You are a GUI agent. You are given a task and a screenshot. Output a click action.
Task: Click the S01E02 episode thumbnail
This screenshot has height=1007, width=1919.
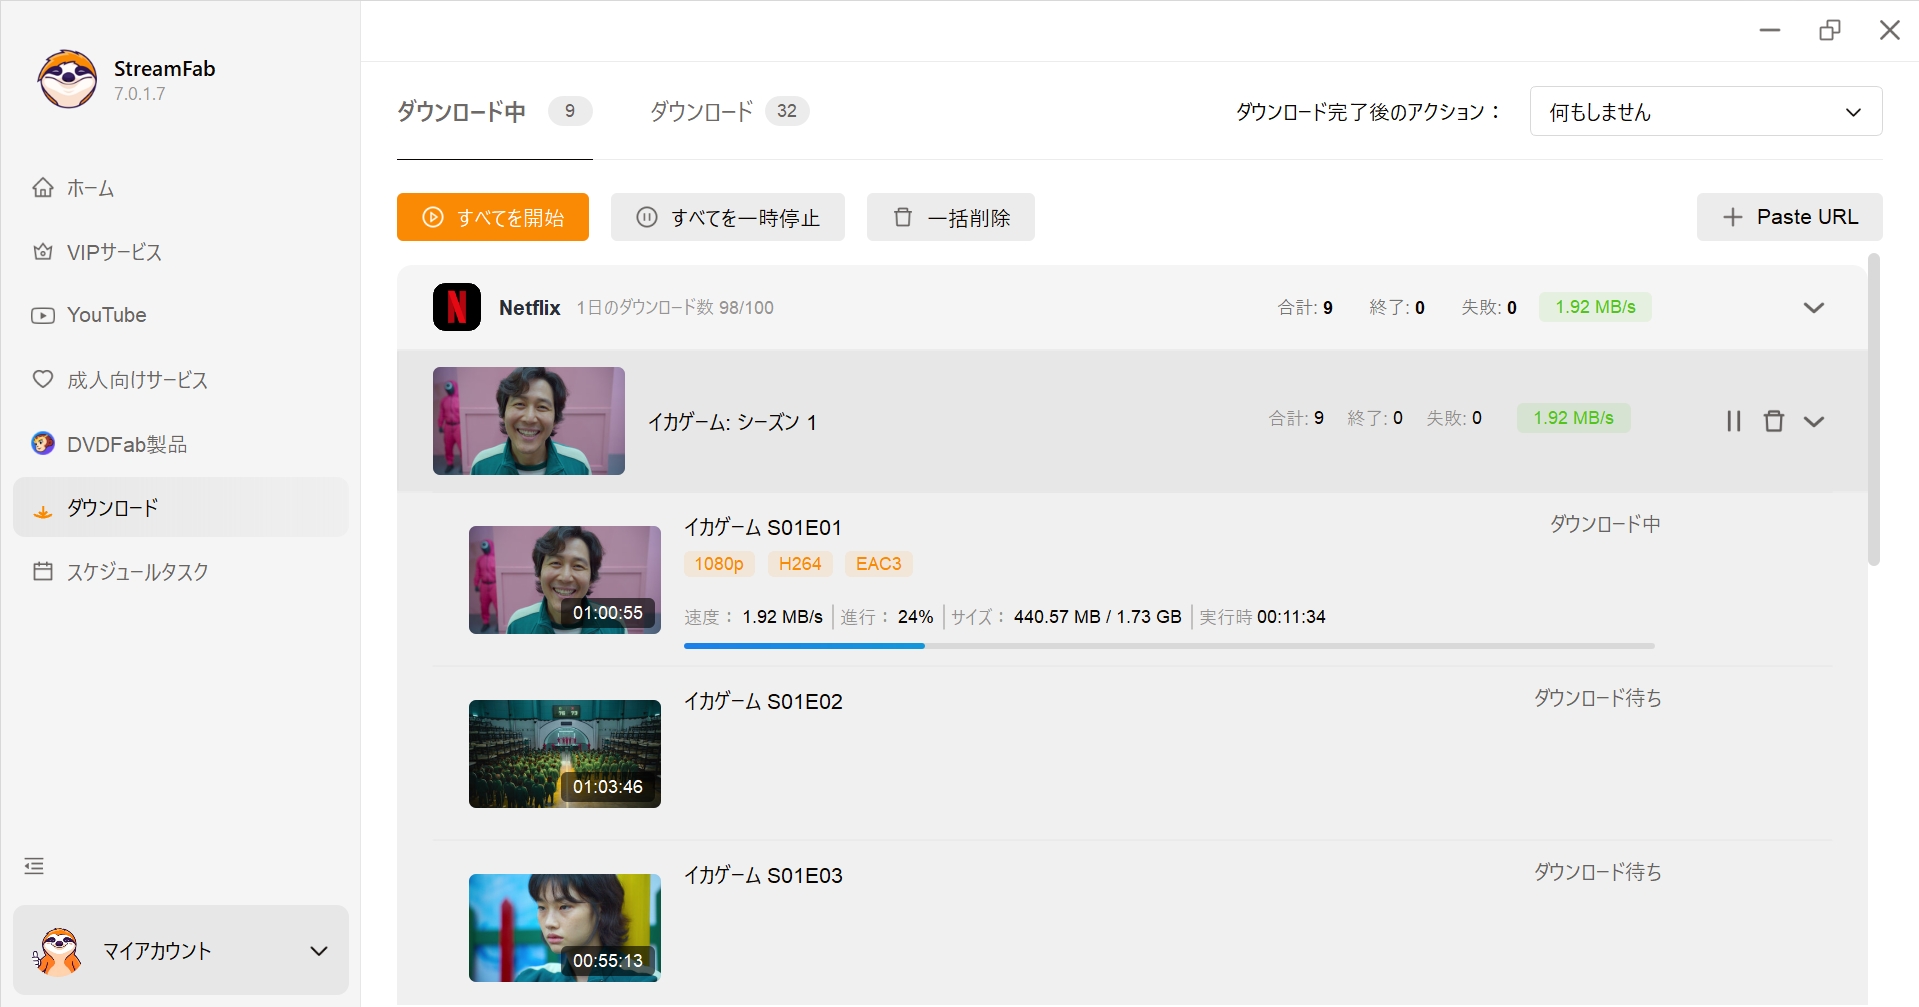pos(564,754)
